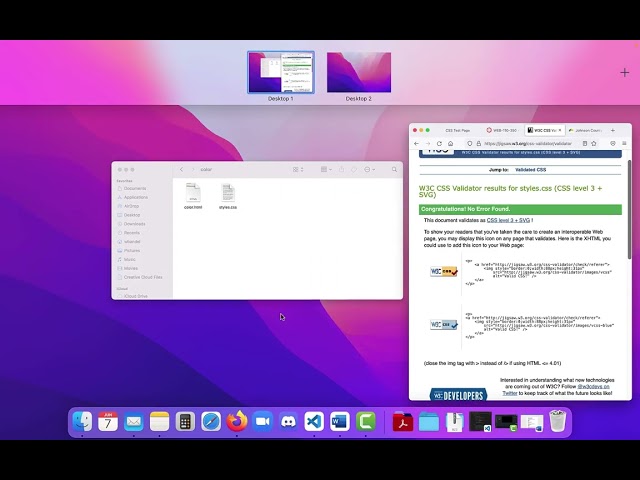Open the Trash in the Dock

tap(558, 421)
